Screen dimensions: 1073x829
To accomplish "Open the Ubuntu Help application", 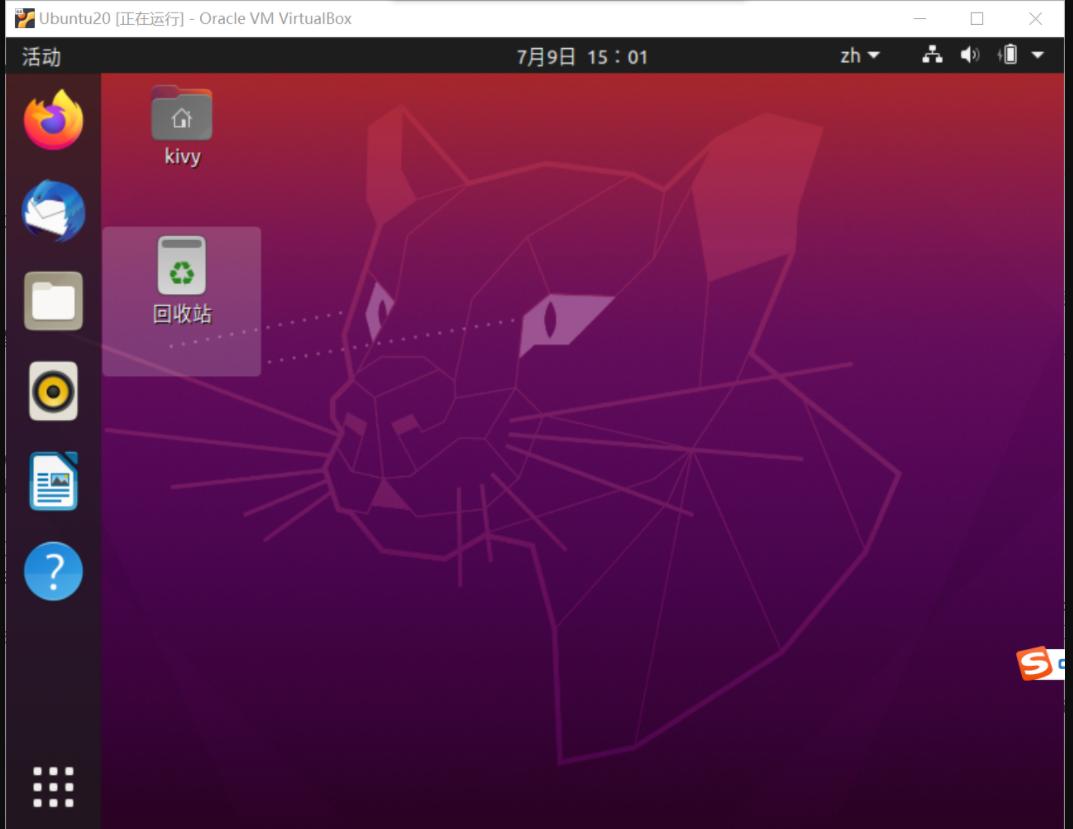I will pyautogui.click(x=52, y=571).
